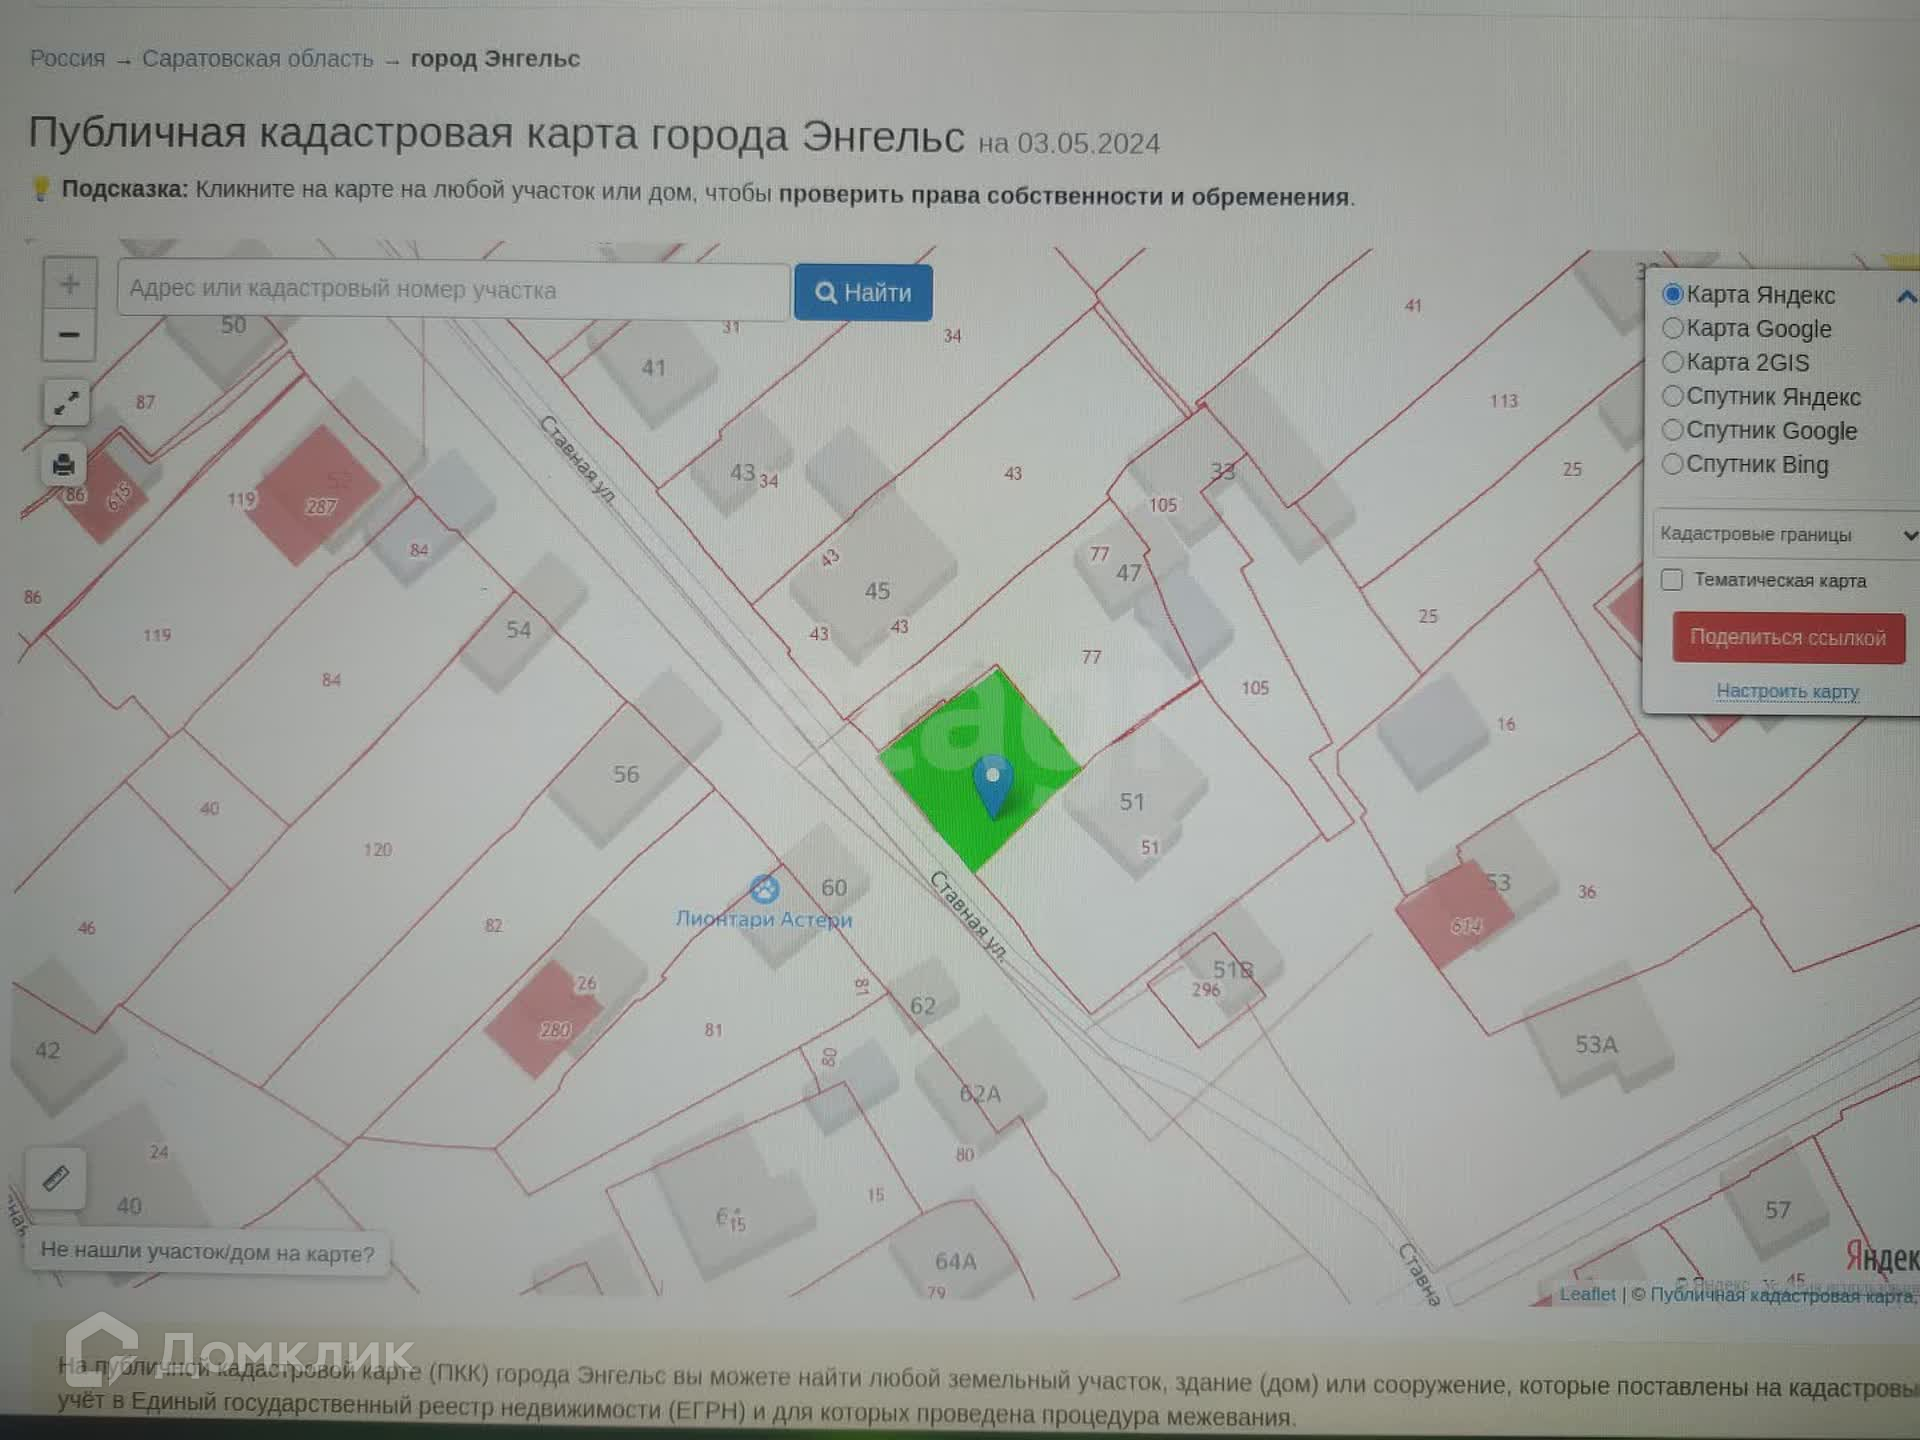Toggle fullscreen map view icon
This screenshot has width=1920, height=1440.
pyautogui.click(x=66, y=403)
